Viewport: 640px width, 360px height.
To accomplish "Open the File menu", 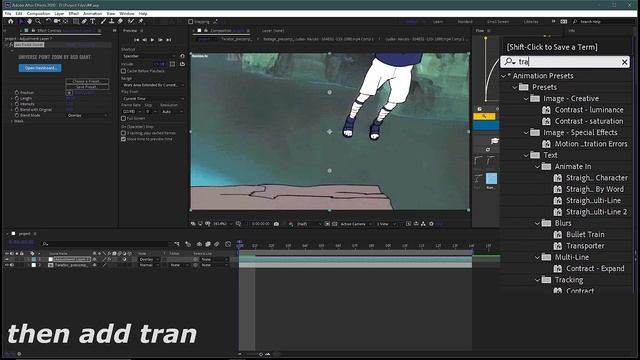I will pos(8,13).
